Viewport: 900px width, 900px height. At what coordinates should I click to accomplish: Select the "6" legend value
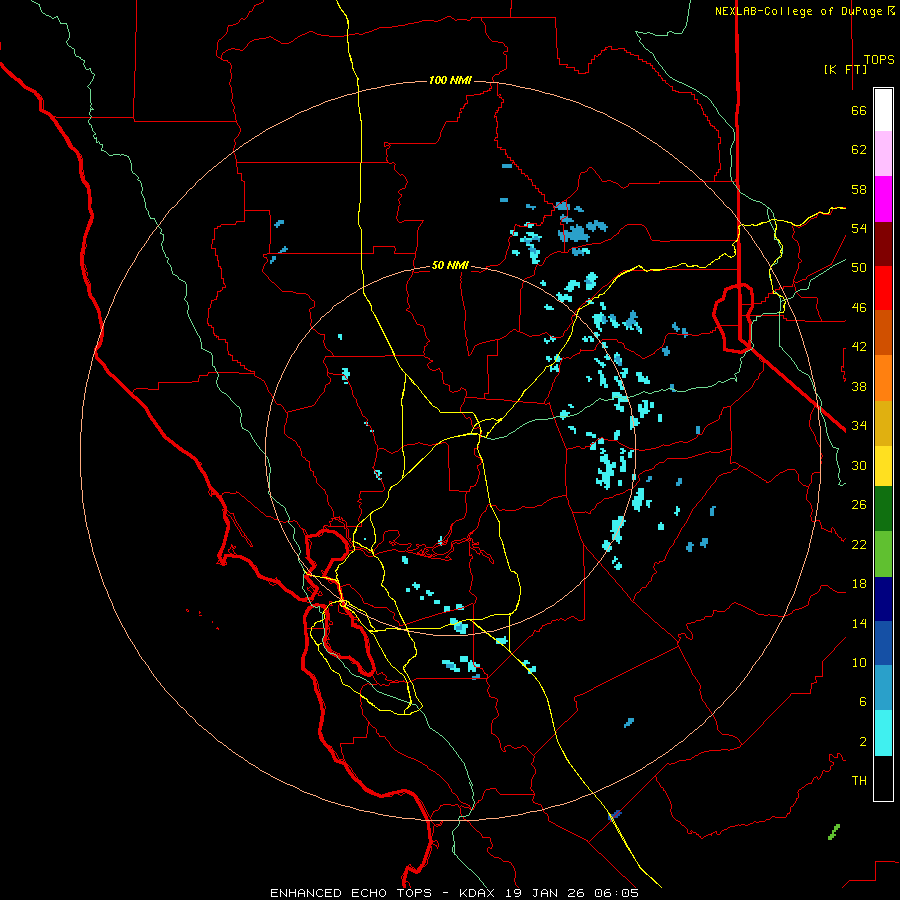pos(862,702)
